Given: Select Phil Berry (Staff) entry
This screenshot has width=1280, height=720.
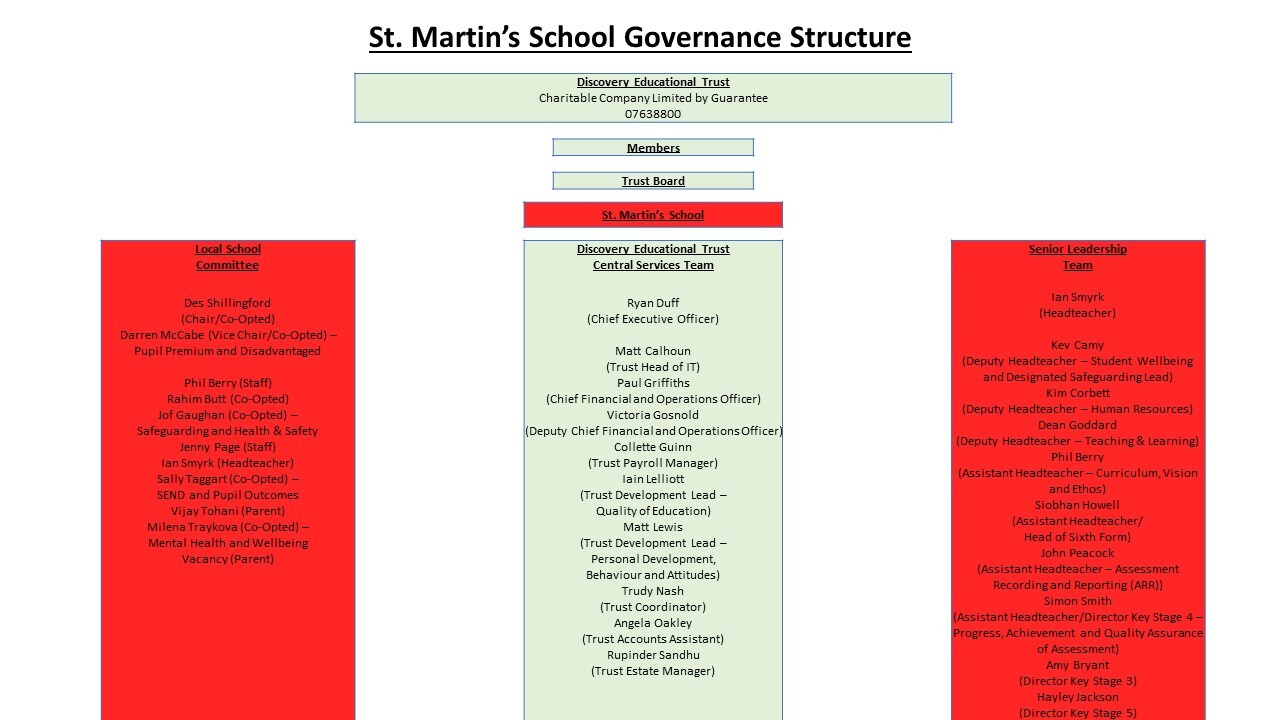Looking at the screenshot, I should click(228, 383).
